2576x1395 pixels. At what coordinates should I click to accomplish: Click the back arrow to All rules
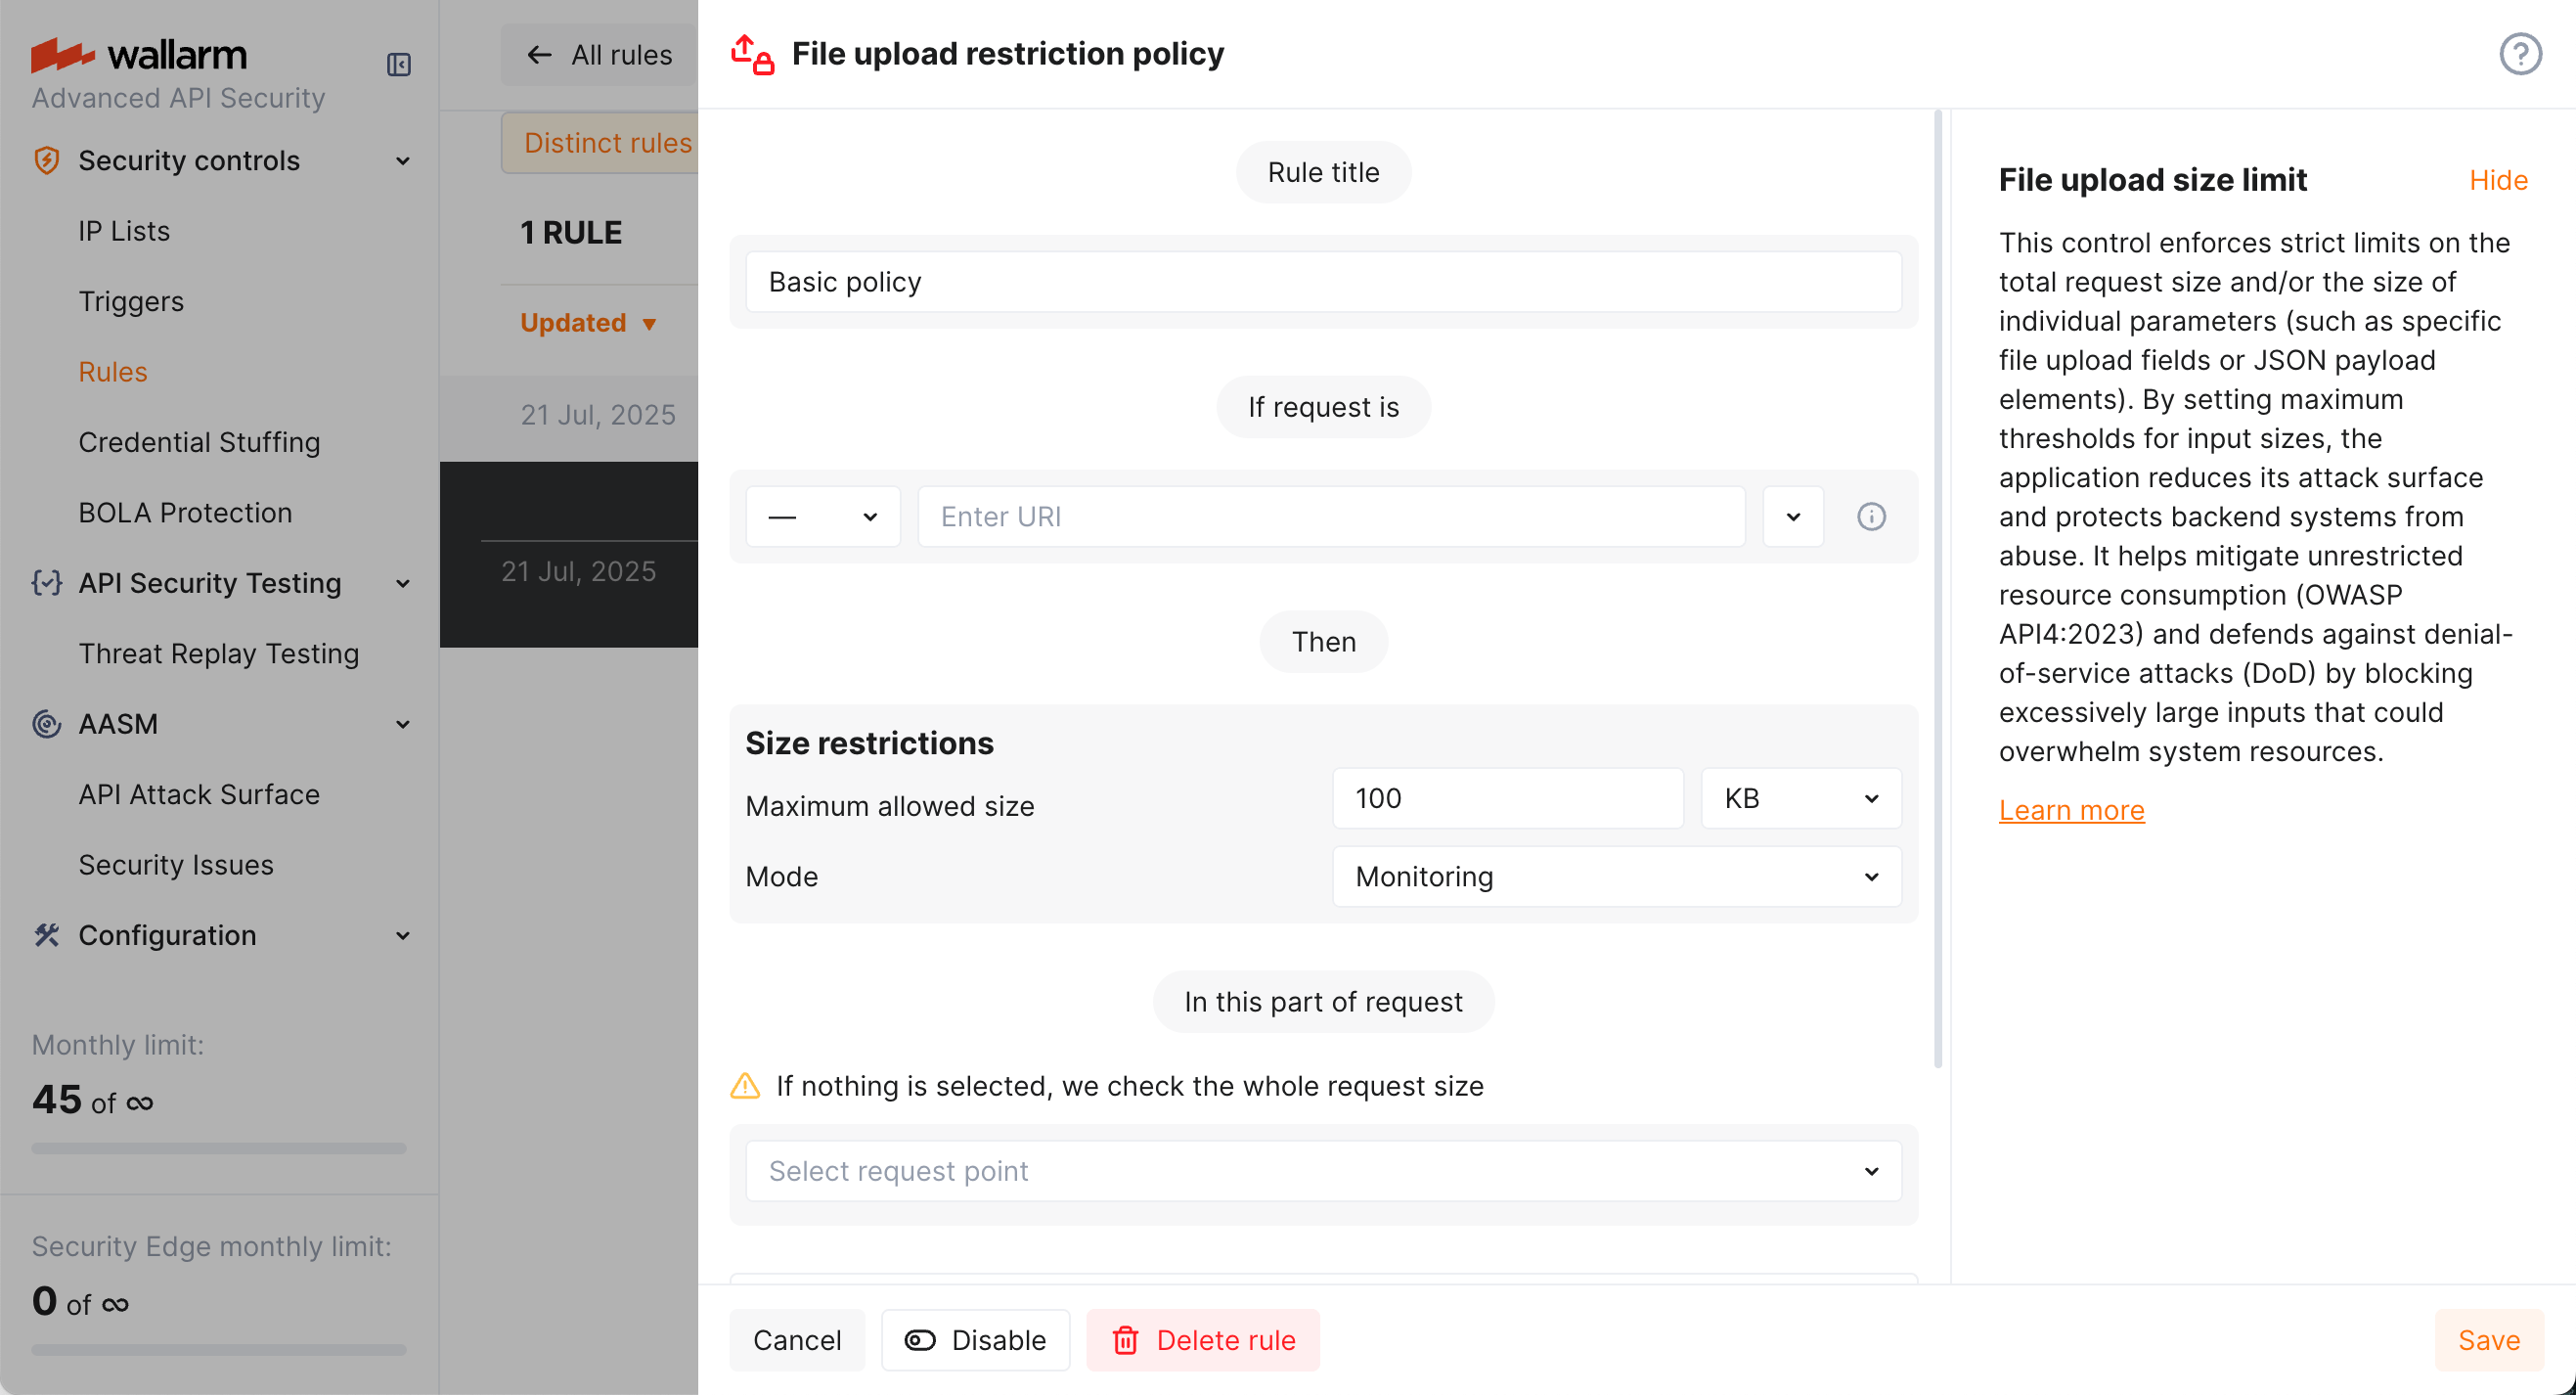click(539, 54)
